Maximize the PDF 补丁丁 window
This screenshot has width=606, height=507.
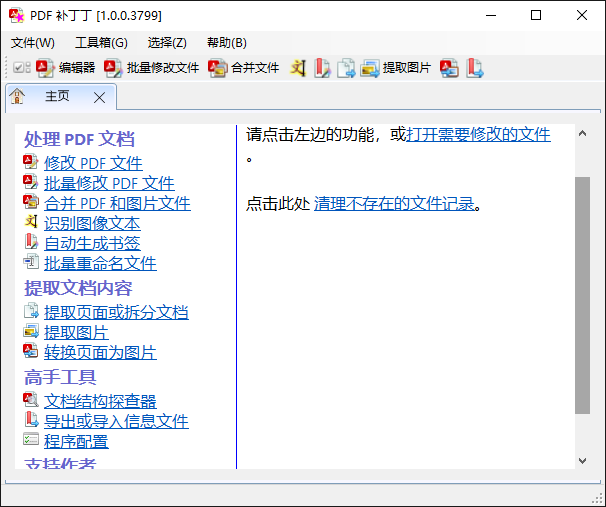tap(536, 15)
